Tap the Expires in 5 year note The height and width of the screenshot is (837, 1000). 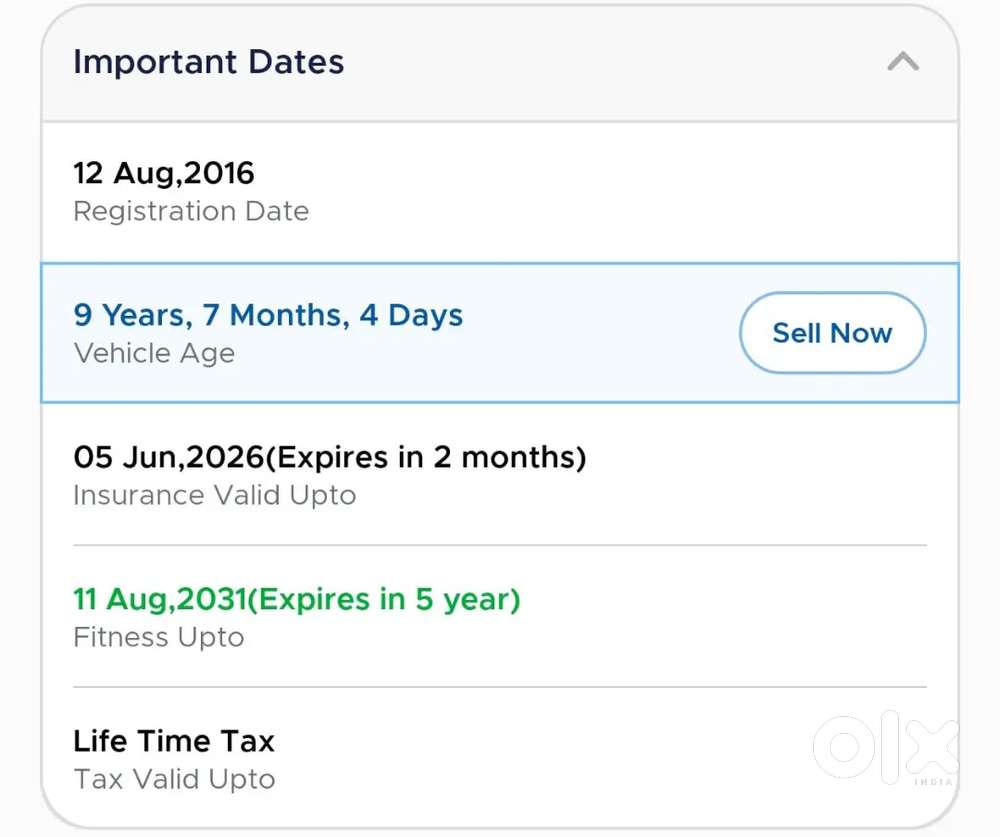click(384, 599)
